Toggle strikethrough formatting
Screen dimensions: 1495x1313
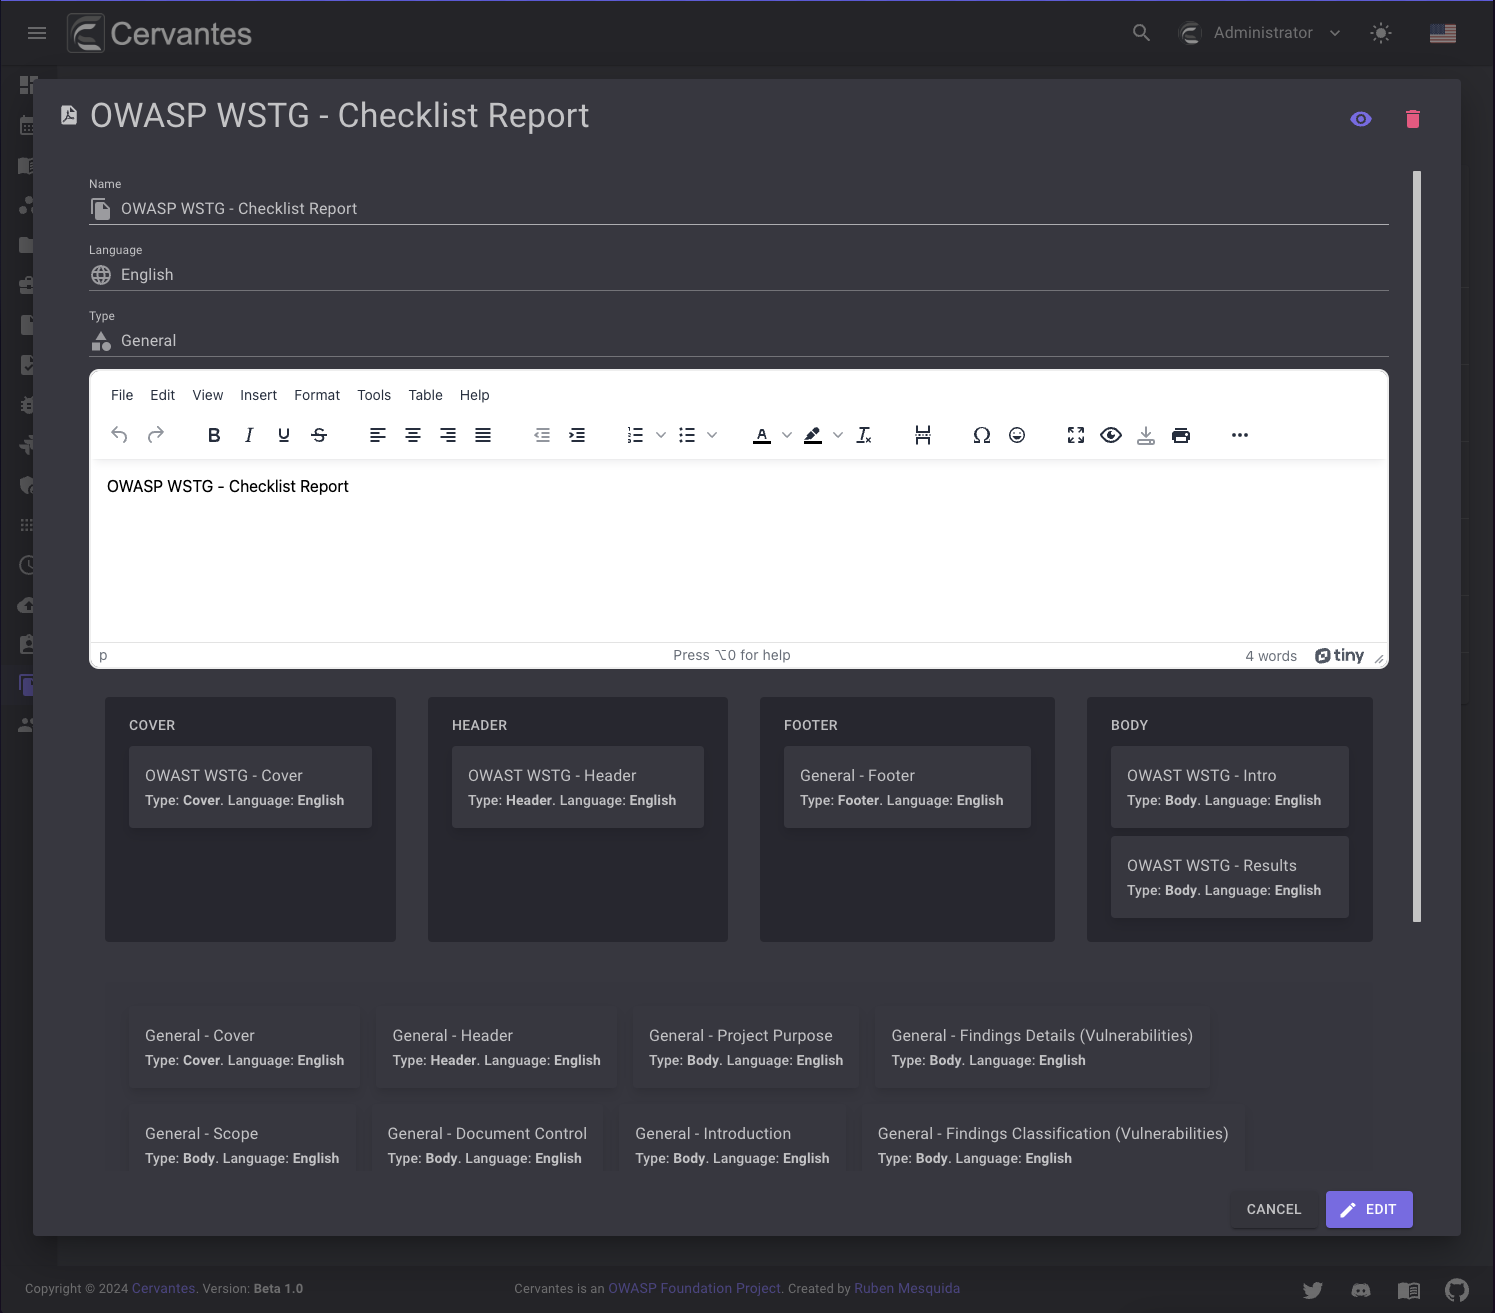(319, 435)
